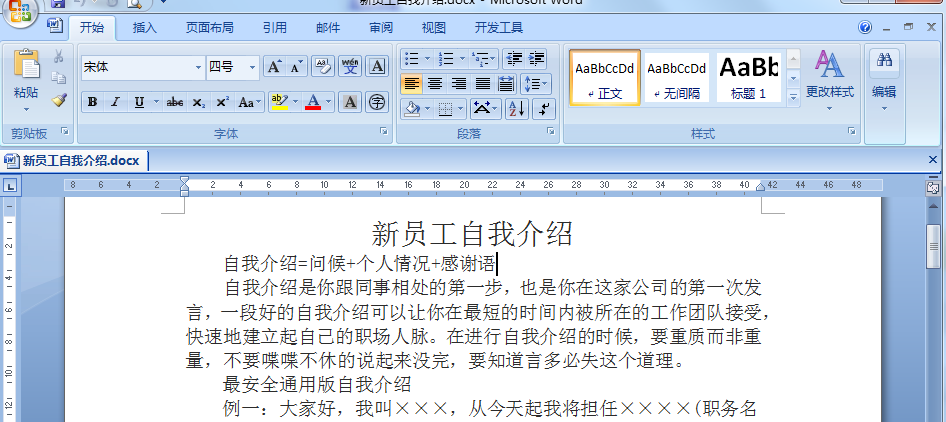Open the borders dropdown arrow
Viewport: 946px width, 422px height.
(x=460, y=109)
